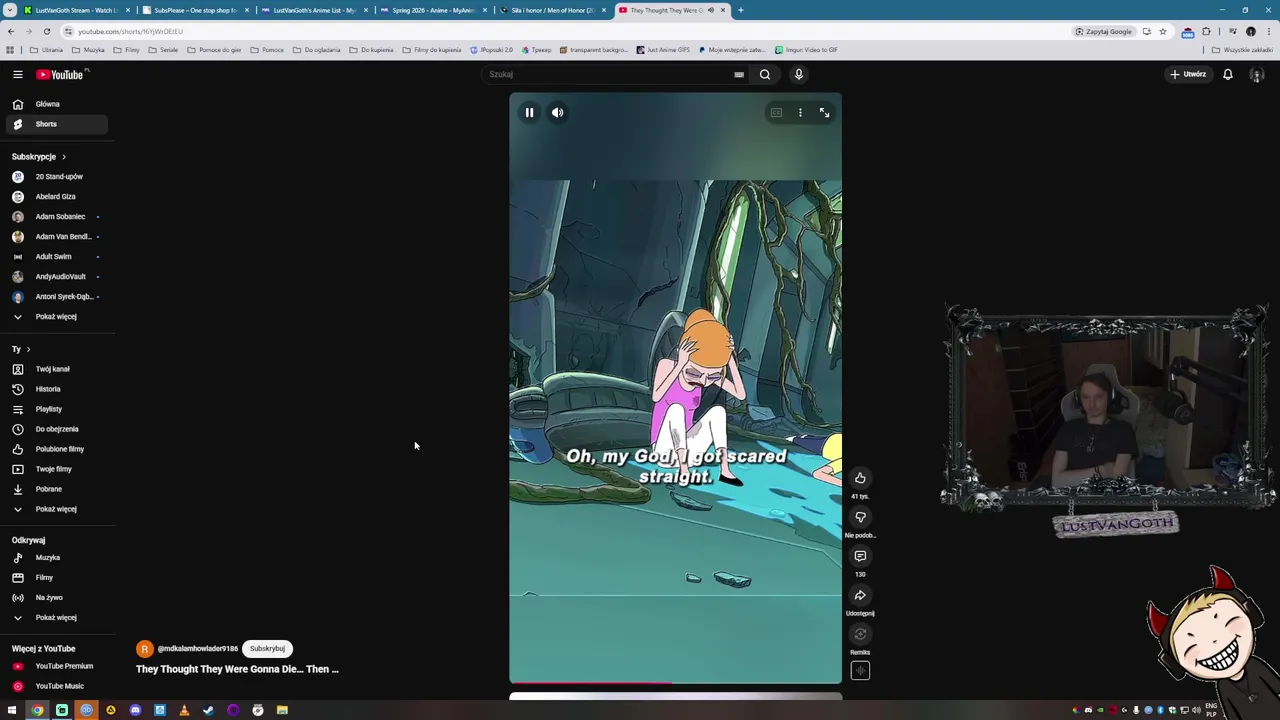Open Filmy in Odkrywaj
The image size is (1280, 720).
tap(55, 578)
